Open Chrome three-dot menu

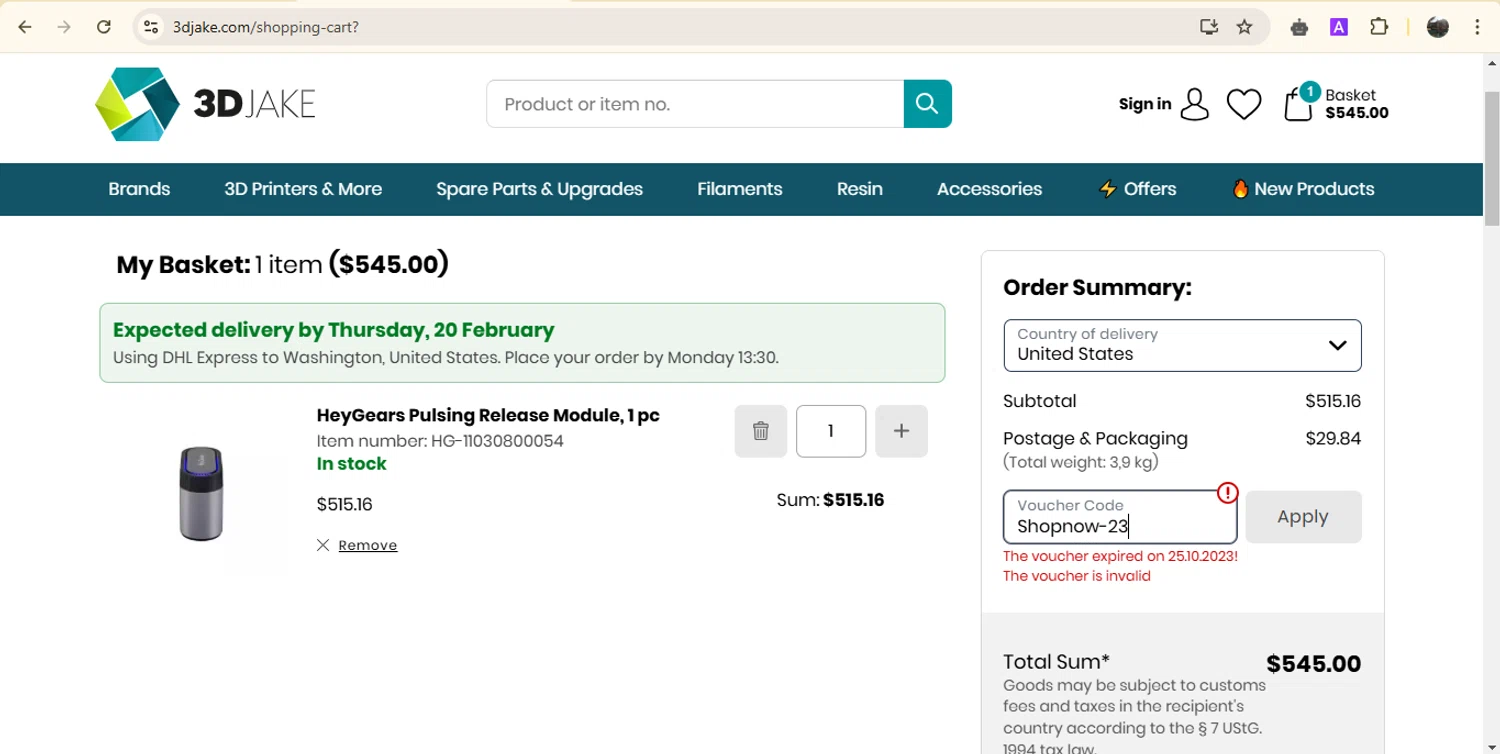coord(1477,27)
